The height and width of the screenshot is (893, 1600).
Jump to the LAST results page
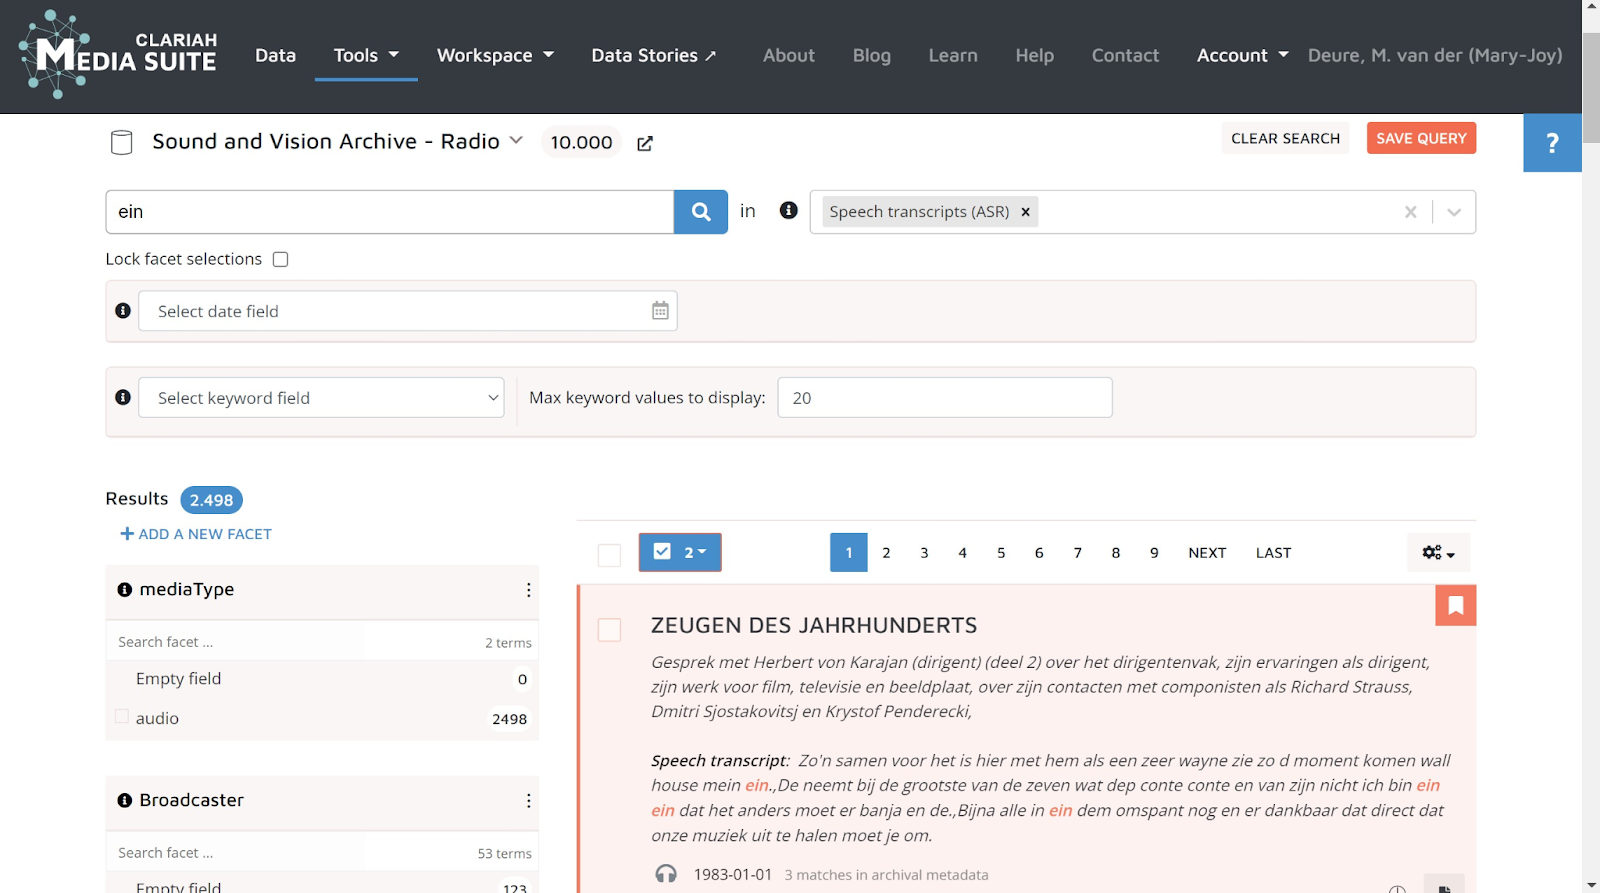1273,552
